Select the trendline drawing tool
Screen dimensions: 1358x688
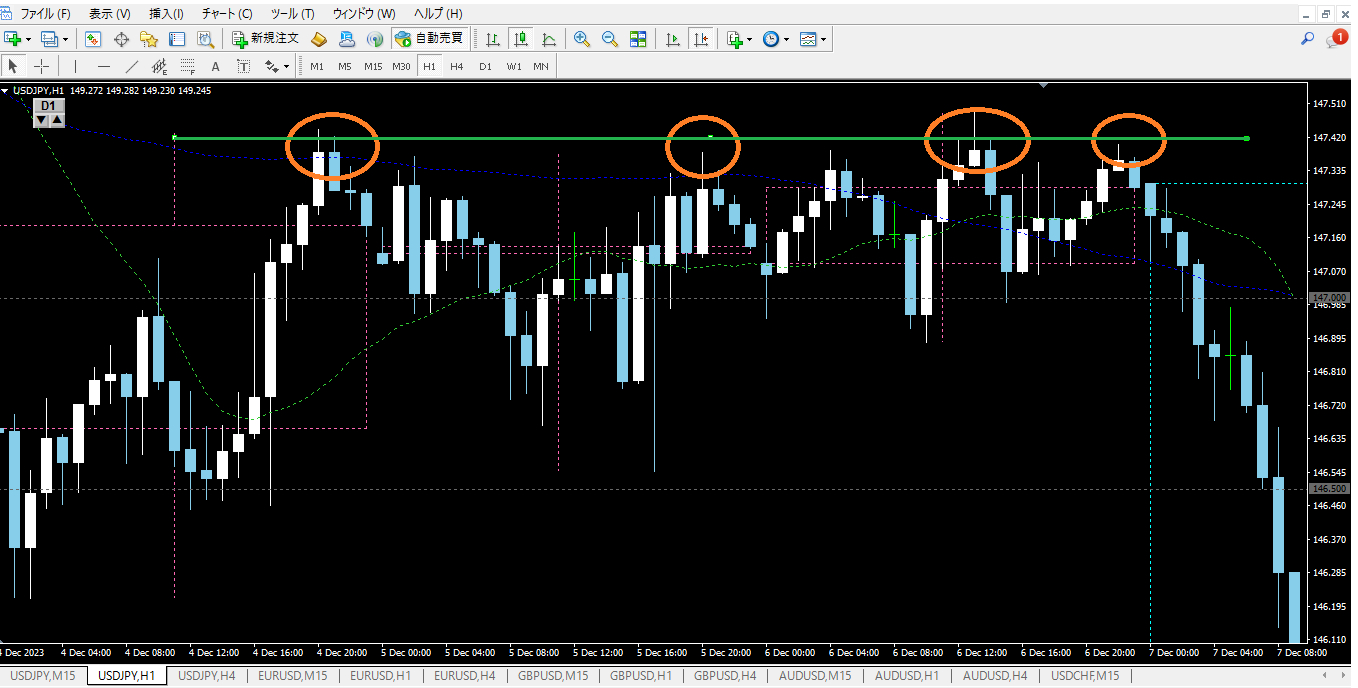click(131, 67)
